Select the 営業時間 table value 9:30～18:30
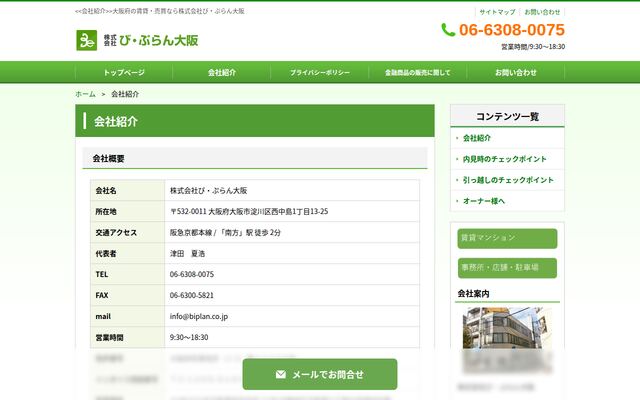Viewport: 640px width, 400px height. pos(189,337)
